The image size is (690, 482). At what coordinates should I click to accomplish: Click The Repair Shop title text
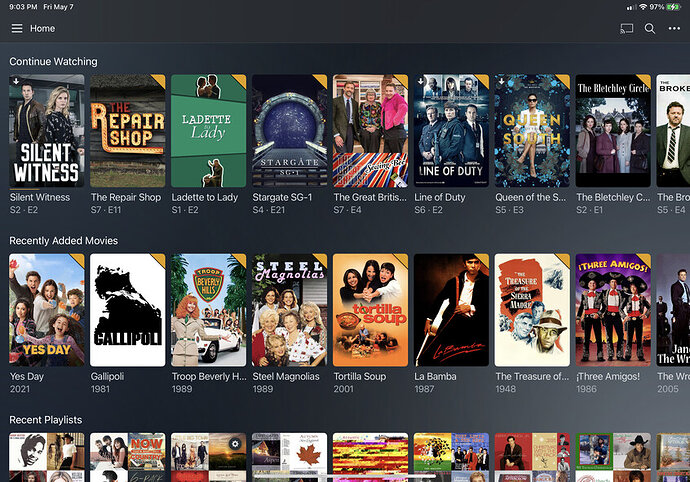tap(126, 197)
